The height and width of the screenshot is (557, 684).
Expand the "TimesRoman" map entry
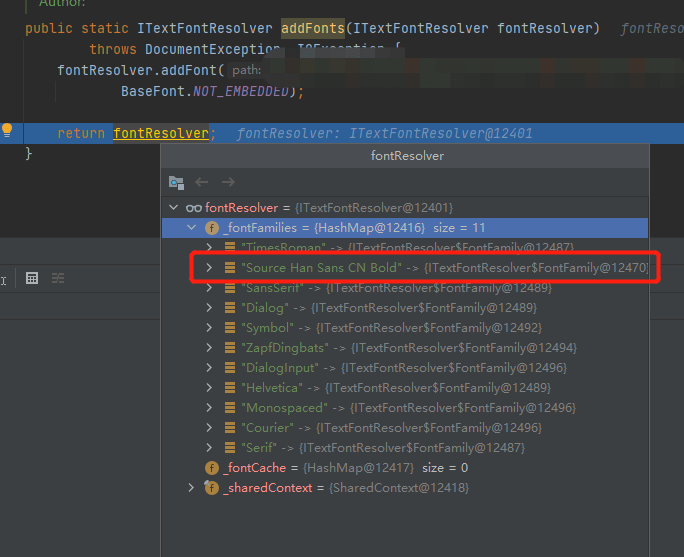[x=209, y=247]
